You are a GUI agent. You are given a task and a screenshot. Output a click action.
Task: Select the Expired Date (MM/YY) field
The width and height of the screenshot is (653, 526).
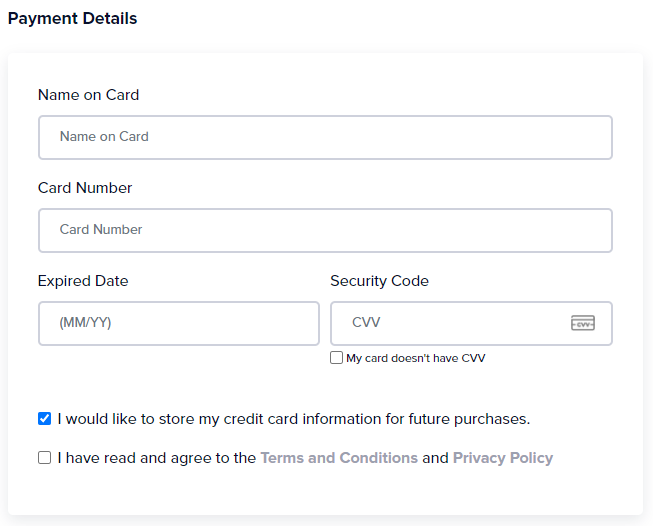point(179,324)
